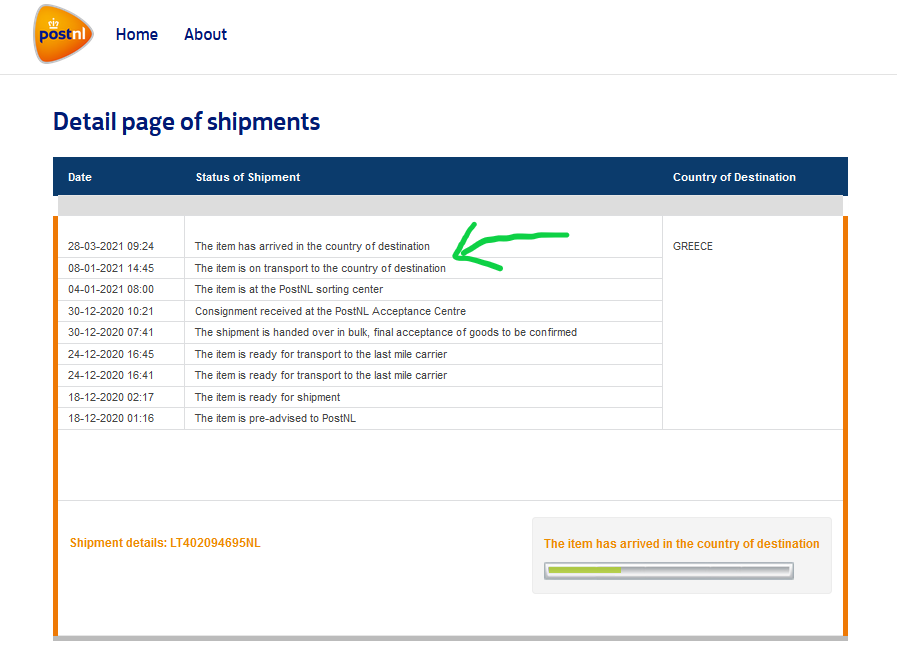Viewport: 897px width, 646px height.
Task: Select last mile carrier status at 16:41
Action: click(x=321, y=375)
